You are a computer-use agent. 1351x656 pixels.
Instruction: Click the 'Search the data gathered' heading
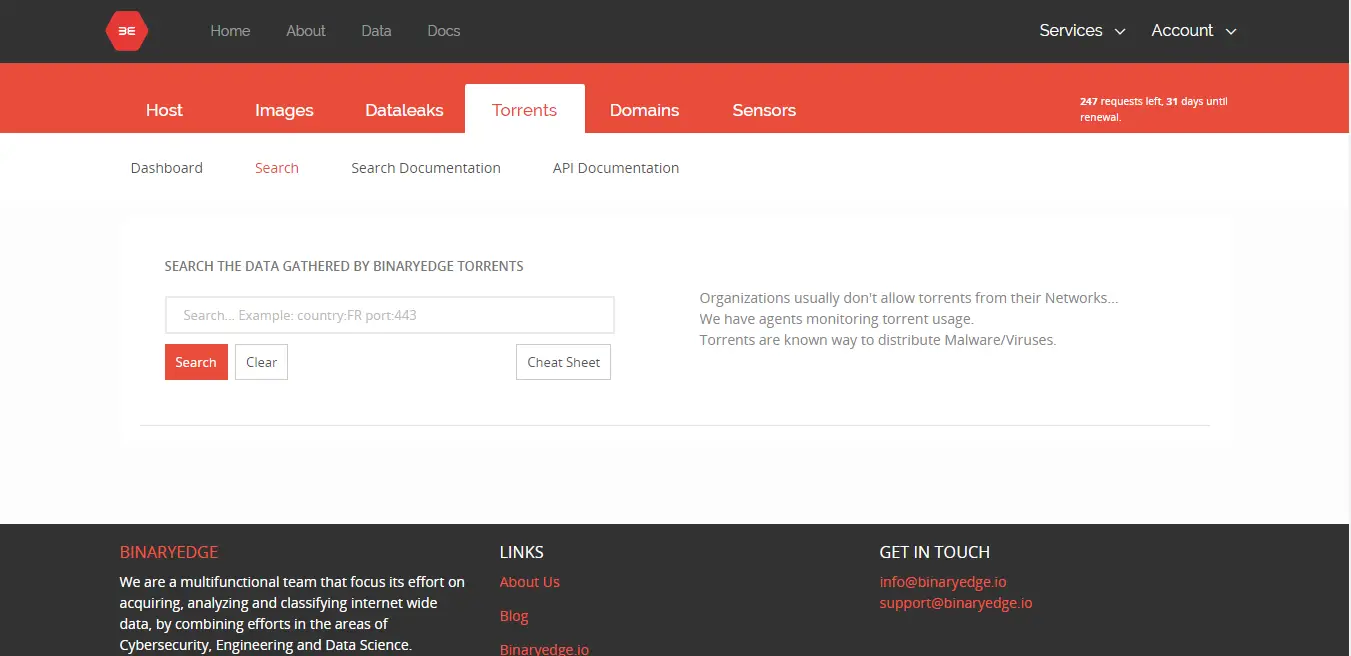[x=344, y=266]
